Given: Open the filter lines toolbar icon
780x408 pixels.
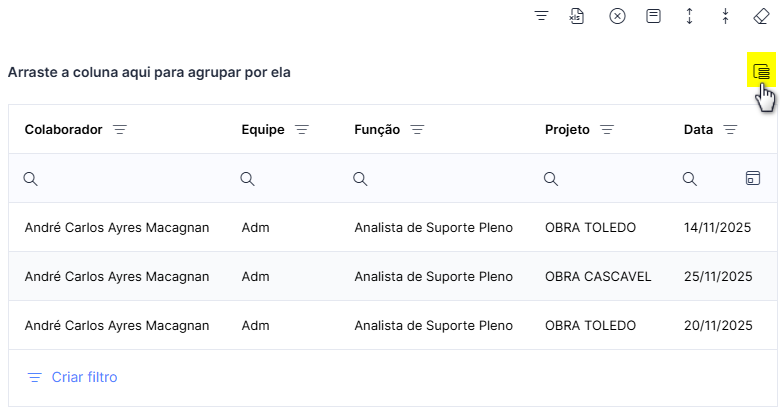Looking at the screenshot, I should tap(541, 16).
